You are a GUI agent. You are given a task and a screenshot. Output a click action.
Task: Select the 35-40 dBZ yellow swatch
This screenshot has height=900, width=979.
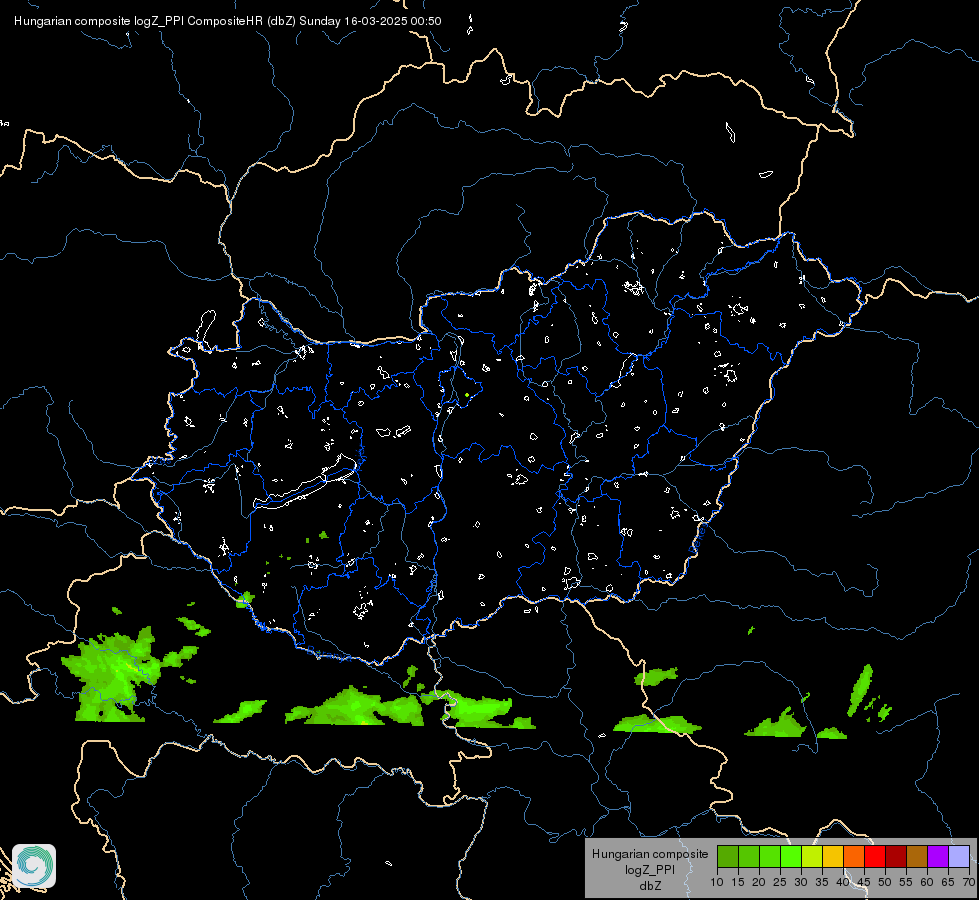click(x=833, y=856)
